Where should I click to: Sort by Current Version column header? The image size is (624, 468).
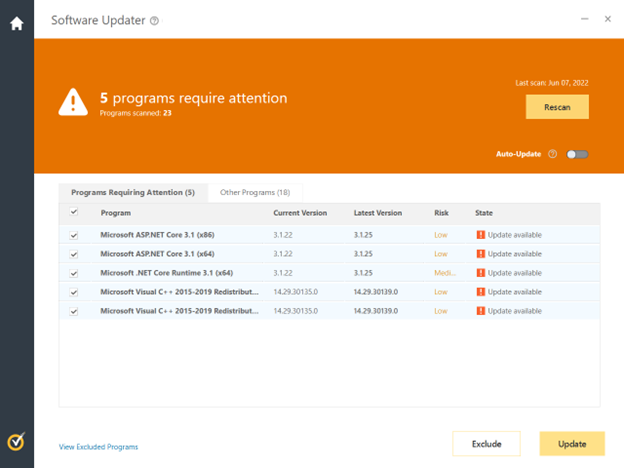[300, 213]
